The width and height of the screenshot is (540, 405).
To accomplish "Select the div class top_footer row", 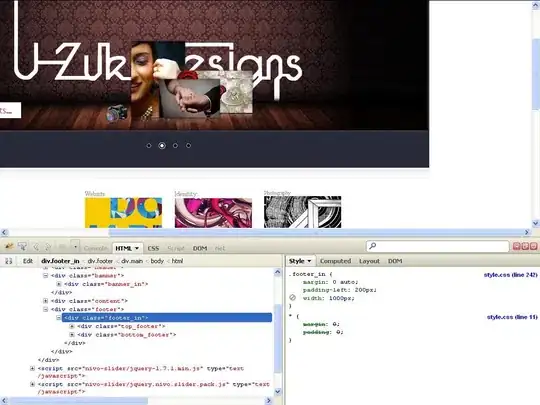I will (121, 326).
